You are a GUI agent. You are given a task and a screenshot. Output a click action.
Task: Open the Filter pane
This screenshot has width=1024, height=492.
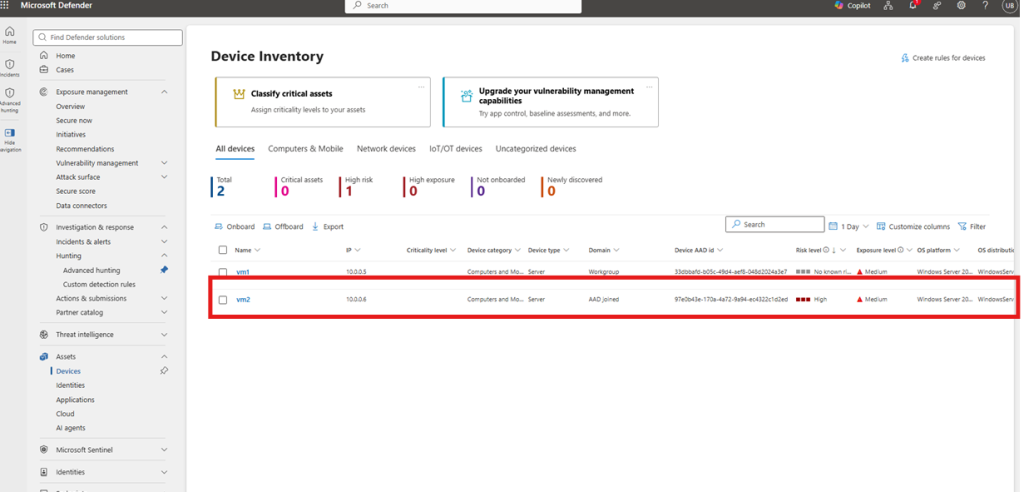click(972, 227)
